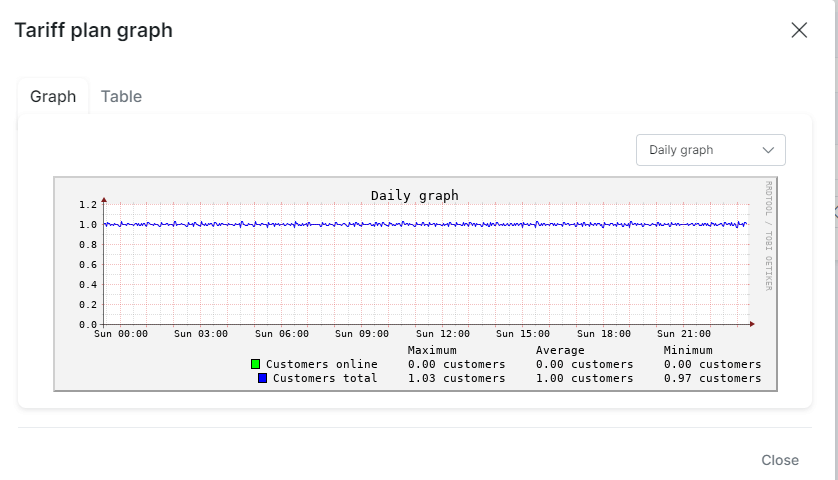Click the Minimum column header
This screenshot has height=480, width=838.
(688, 350)
